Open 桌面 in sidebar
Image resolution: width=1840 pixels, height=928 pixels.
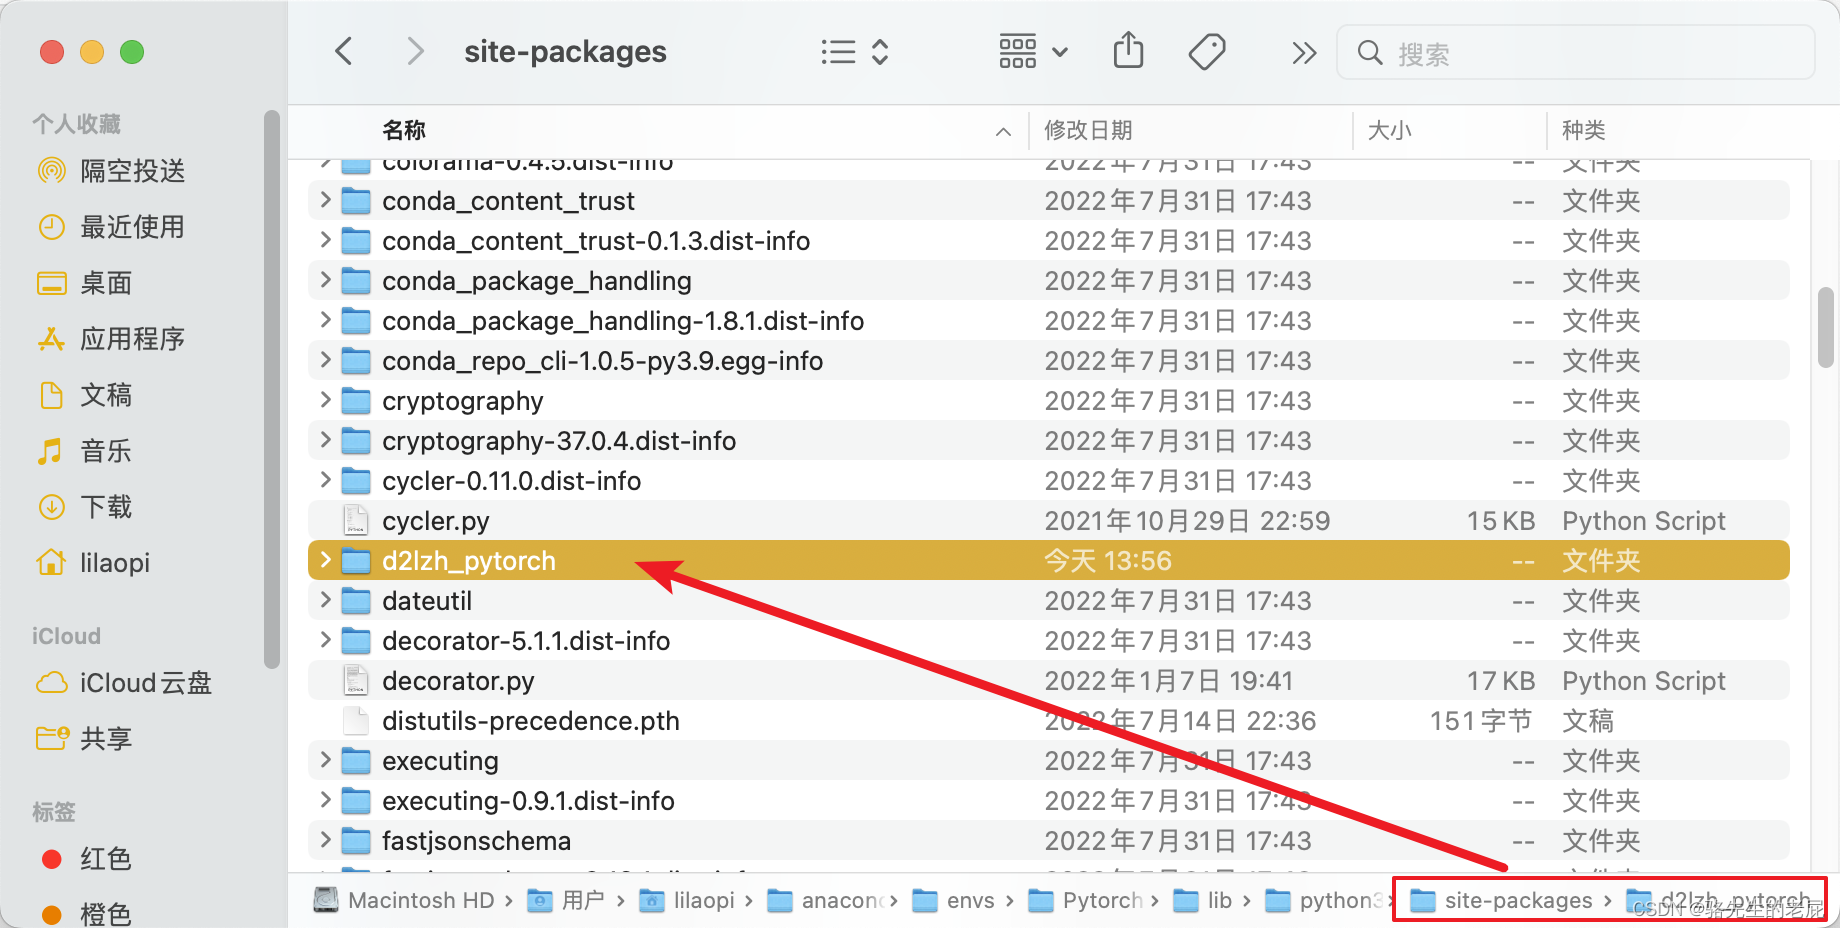(85, 283)
